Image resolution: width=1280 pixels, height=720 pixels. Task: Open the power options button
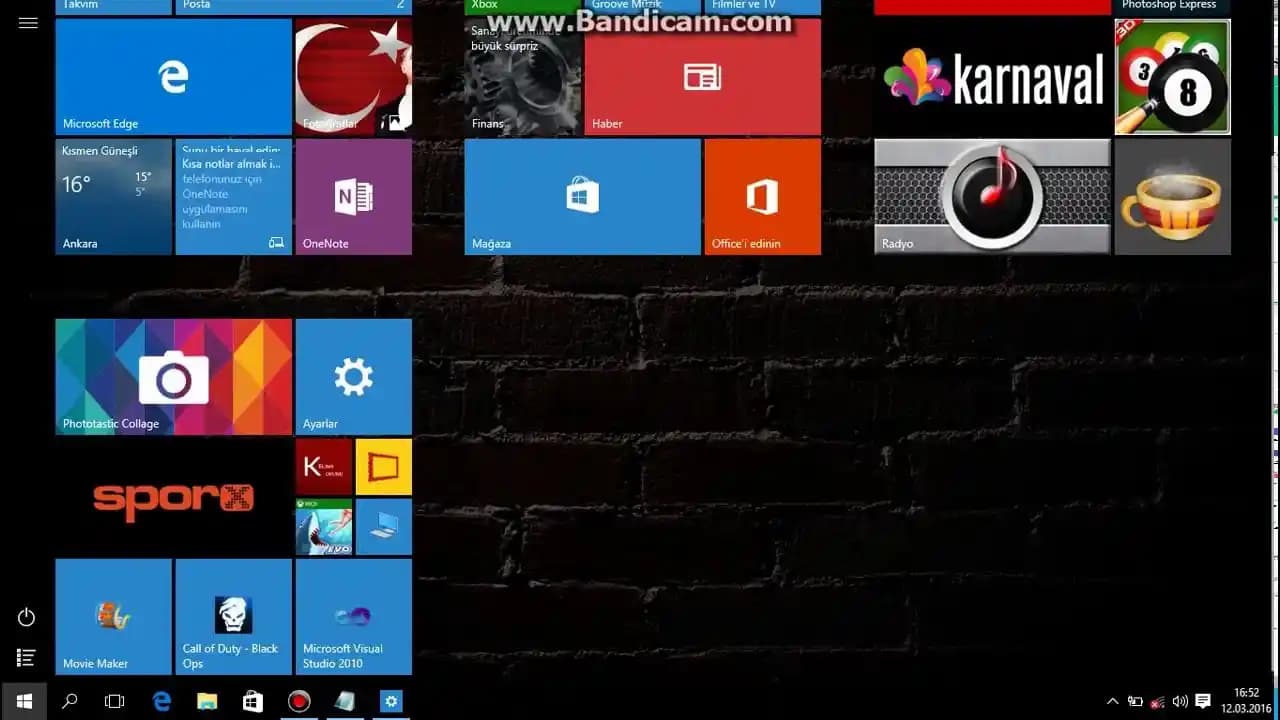click(x=27, y=617)
